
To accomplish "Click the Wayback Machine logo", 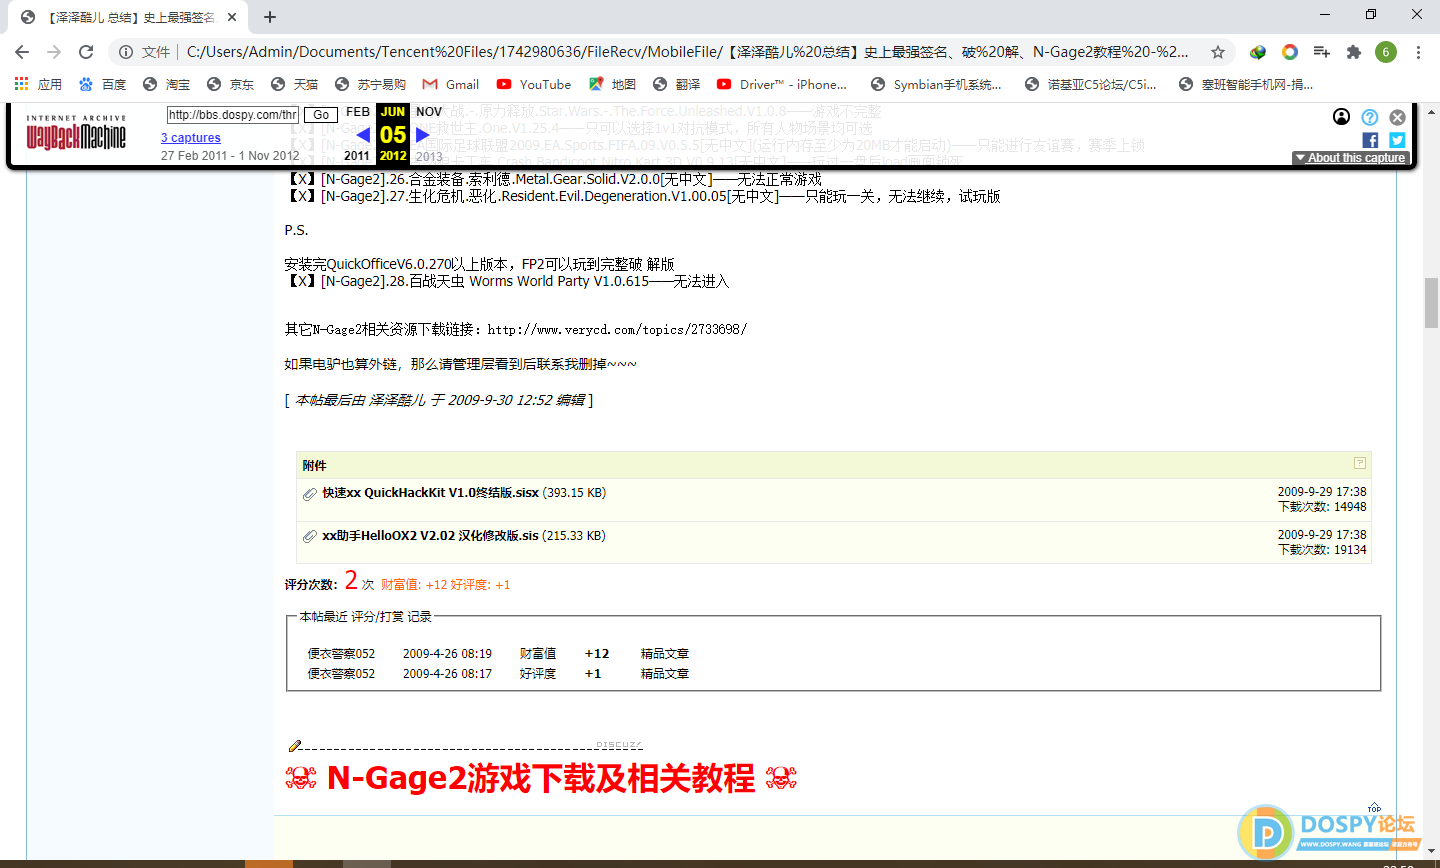I will click(76, 133).
